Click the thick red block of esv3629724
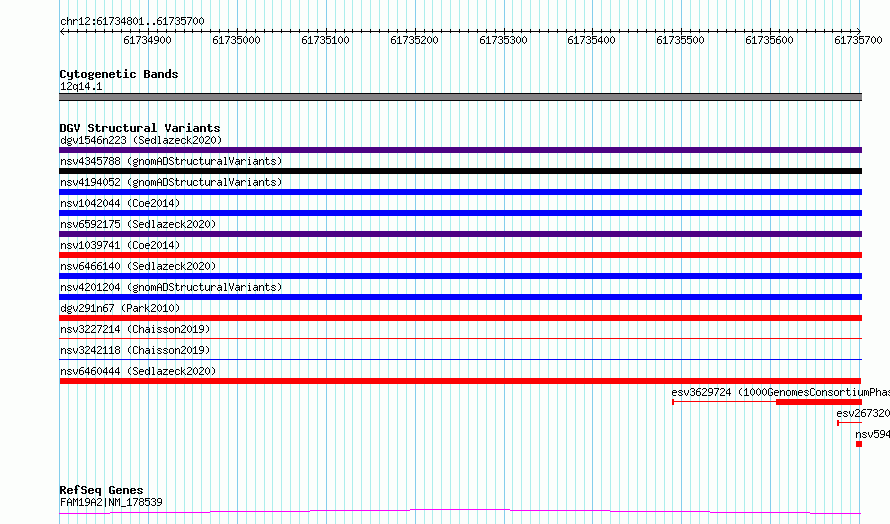This screenshot has height=524, width=890. [x=819, y=402]
